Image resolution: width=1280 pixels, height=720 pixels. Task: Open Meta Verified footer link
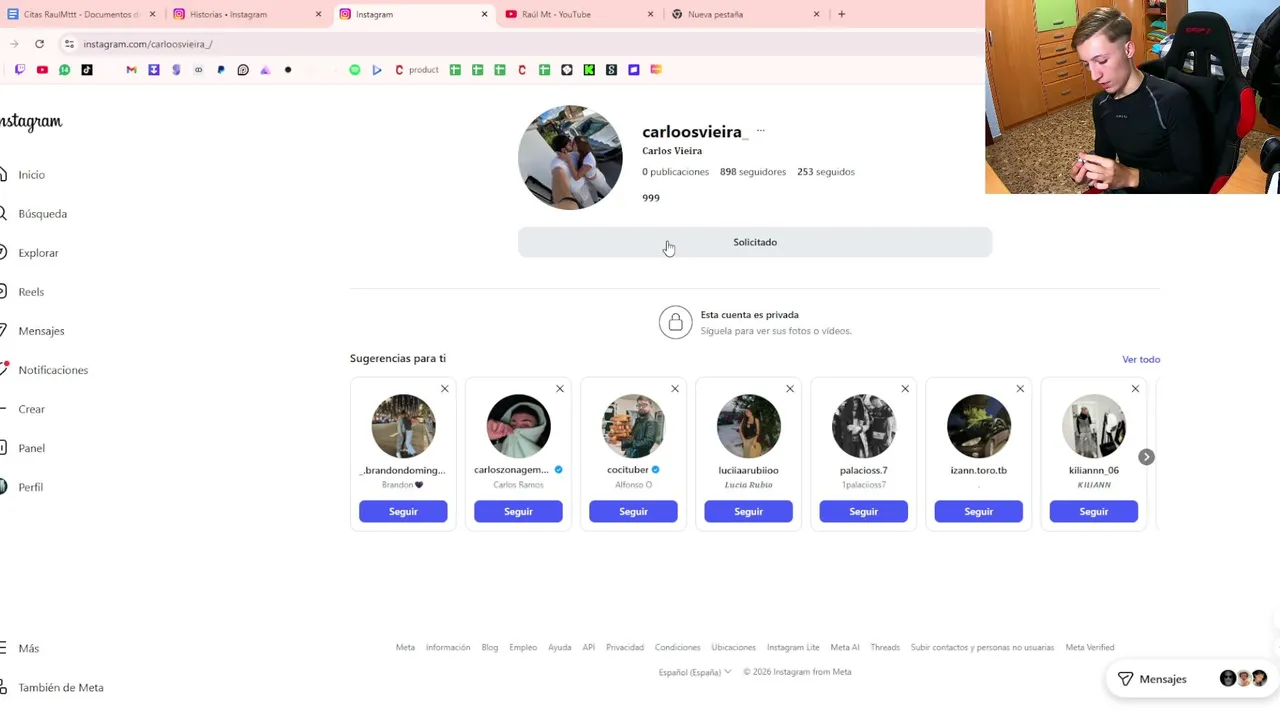pyautogui.click(x=1090, y=647)
